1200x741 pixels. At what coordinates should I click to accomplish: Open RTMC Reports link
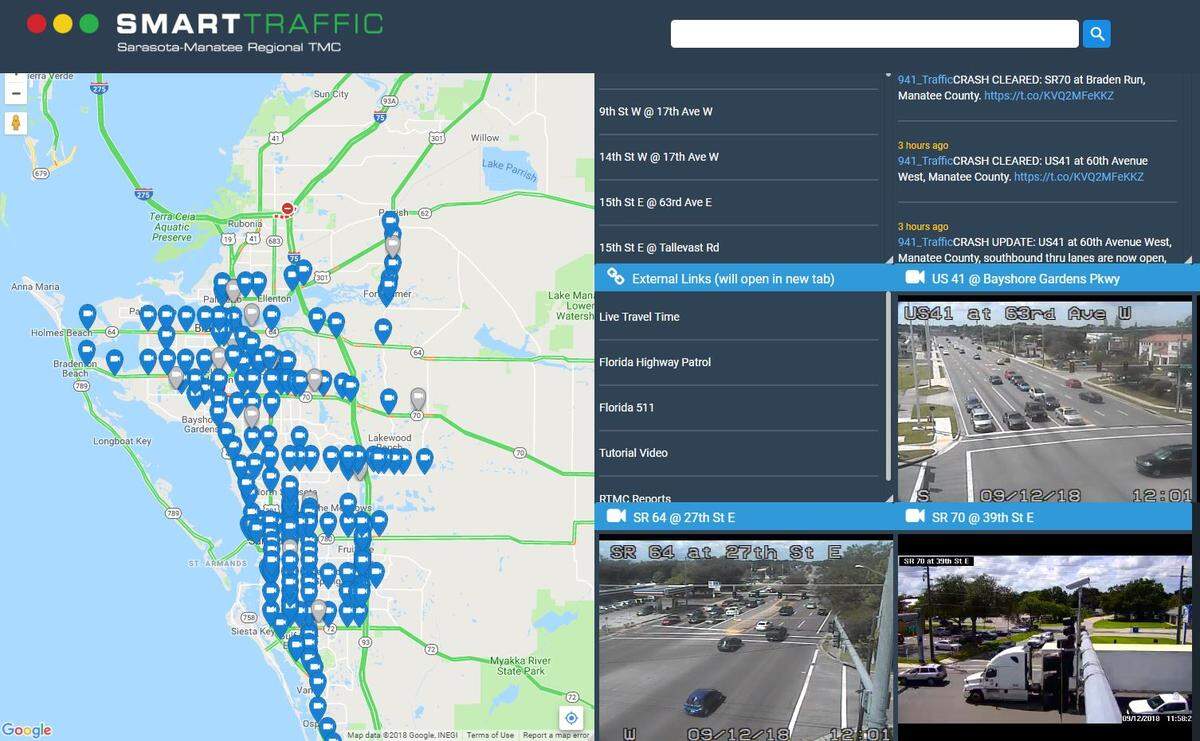635,498
